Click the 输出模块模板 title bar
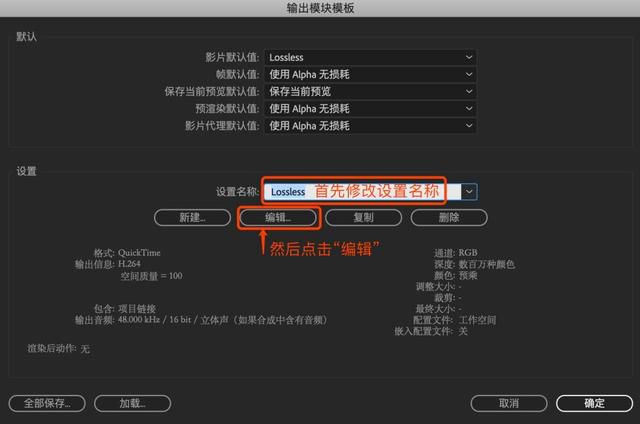The height and width of the screenshot is (424, 640). 320,8
